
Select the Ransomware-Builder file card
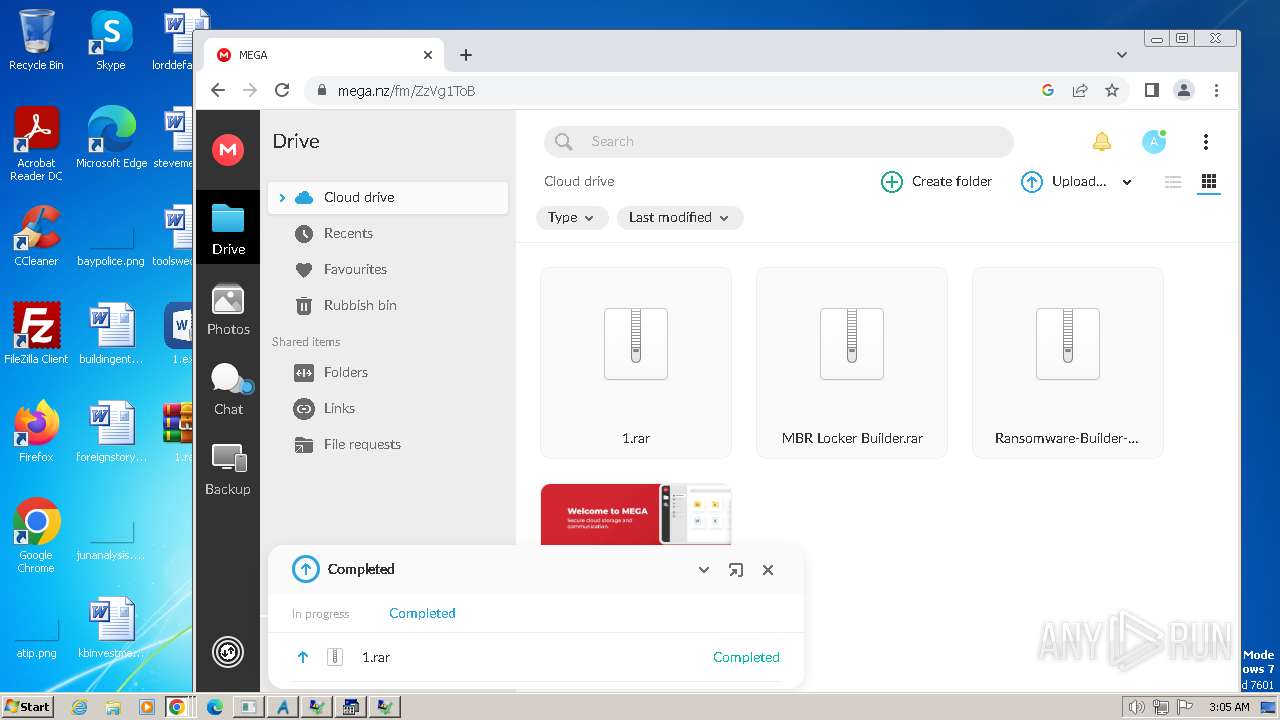tap(1068, 363)
